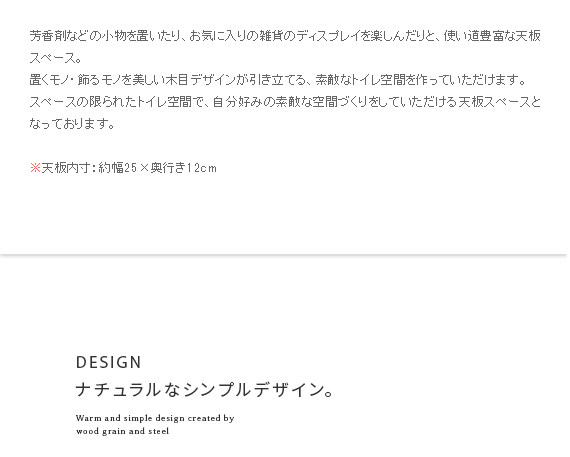Click the 'wood grain and steel' subtitle line
Image resolution: width=570 pixels, height=457 pixels.
point(123,431)
